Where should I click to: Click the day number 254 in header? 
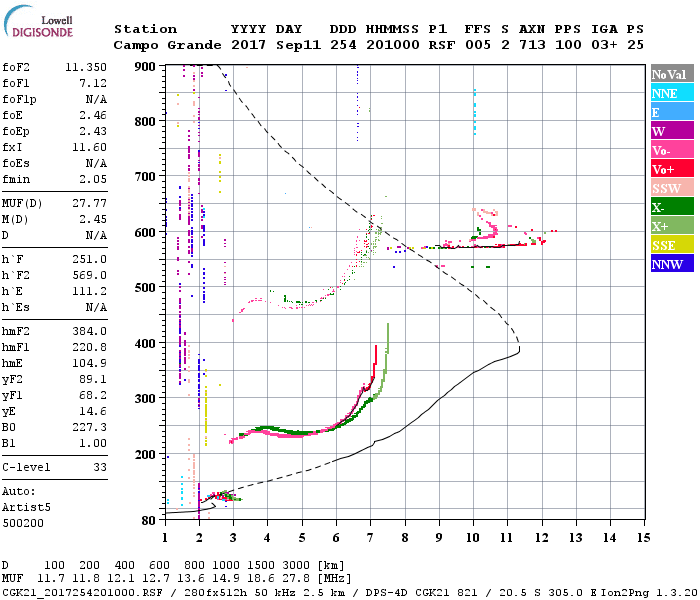[343, 45]
